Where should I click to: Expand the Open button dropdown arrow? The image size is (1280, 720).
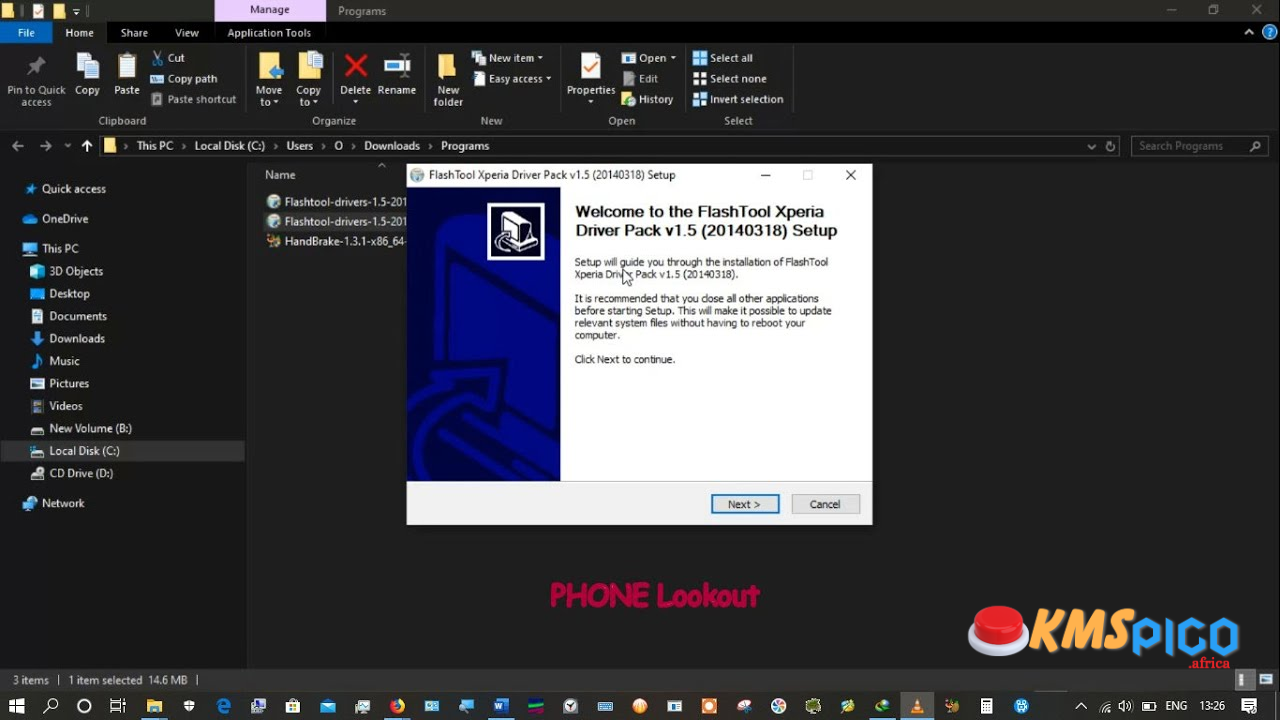point(673,58)
